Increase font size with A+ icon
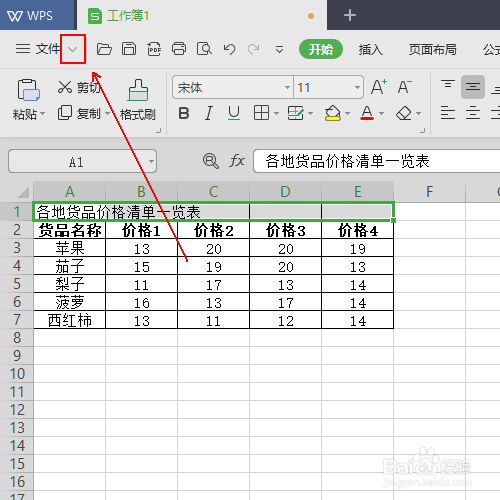This screenshot has width=500, height=500. (x=379, y=87)
